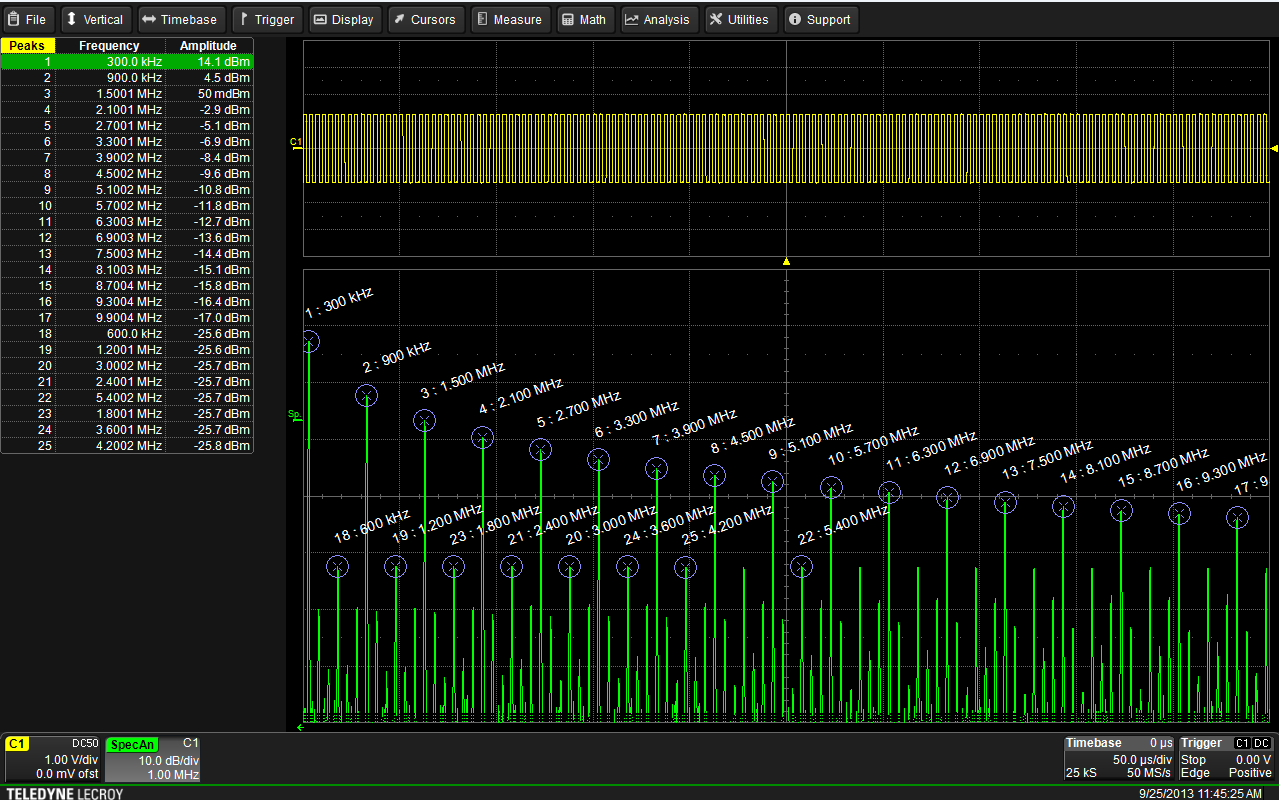
Task: Click the yellow C1 trace label
Action: click(x=295, y=143)
